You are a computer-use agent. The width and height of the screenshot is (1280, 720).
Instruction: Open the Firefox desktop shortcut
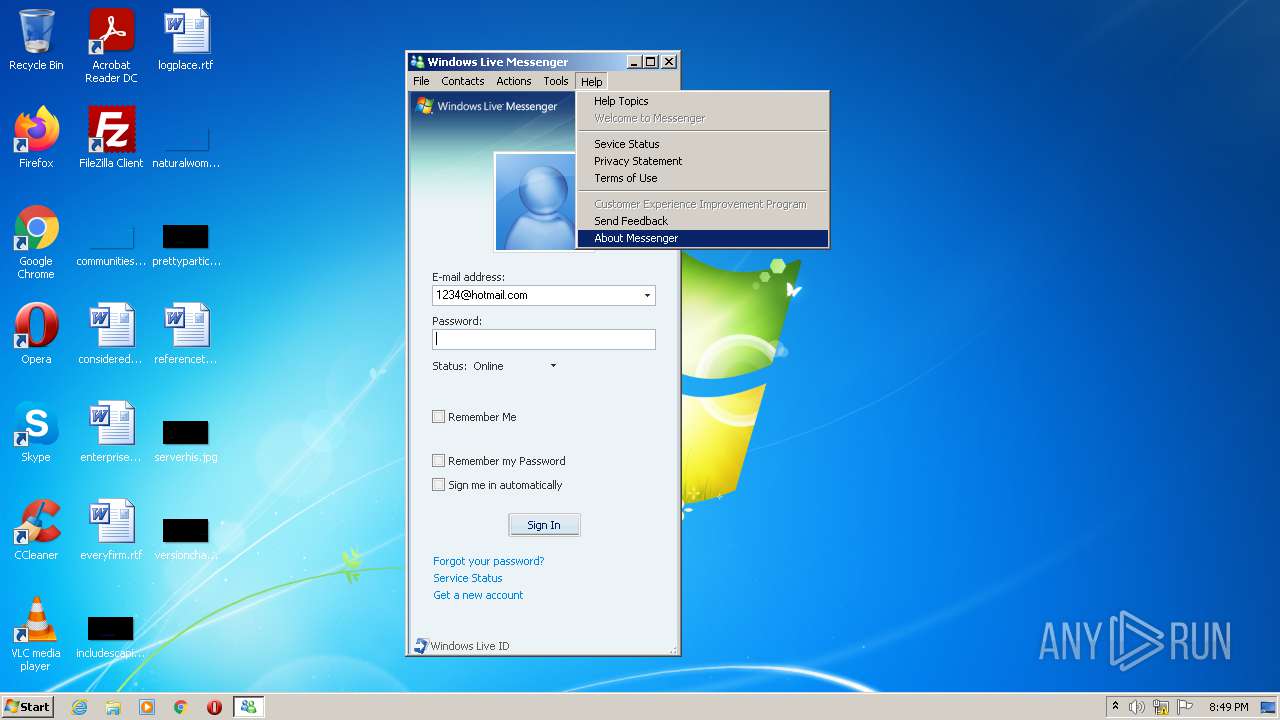[x=36, y=138]
